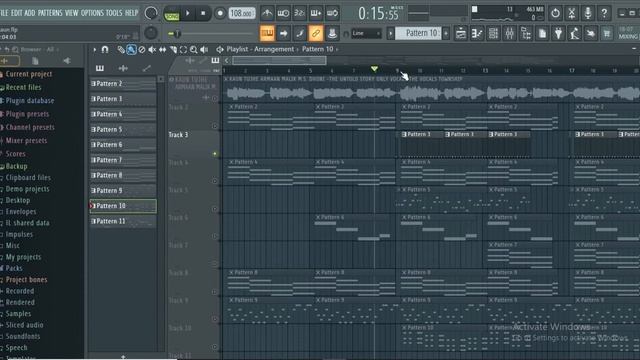This screenshot has width=640, height=360.
Task: Click the Record button in transport
Action: tap(220, 13)
